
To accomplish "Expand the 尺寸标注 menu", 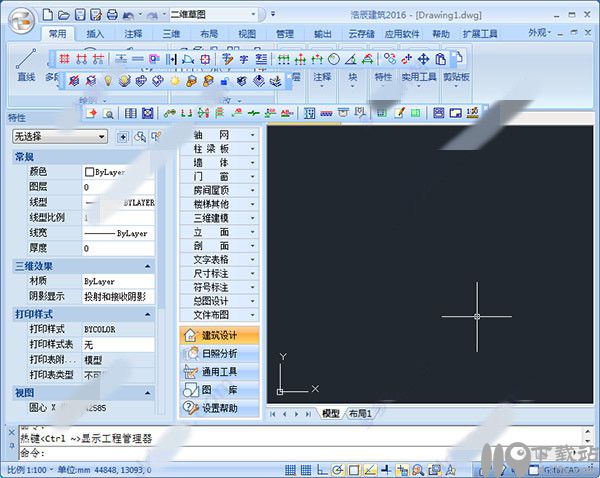I will 220,273.
